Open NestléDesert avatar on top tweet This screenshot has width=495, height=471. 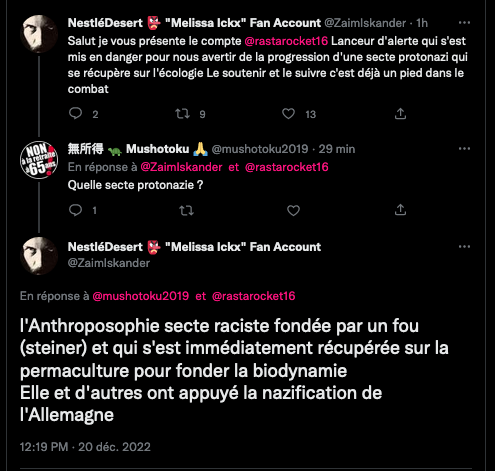[x=39, y=34]
